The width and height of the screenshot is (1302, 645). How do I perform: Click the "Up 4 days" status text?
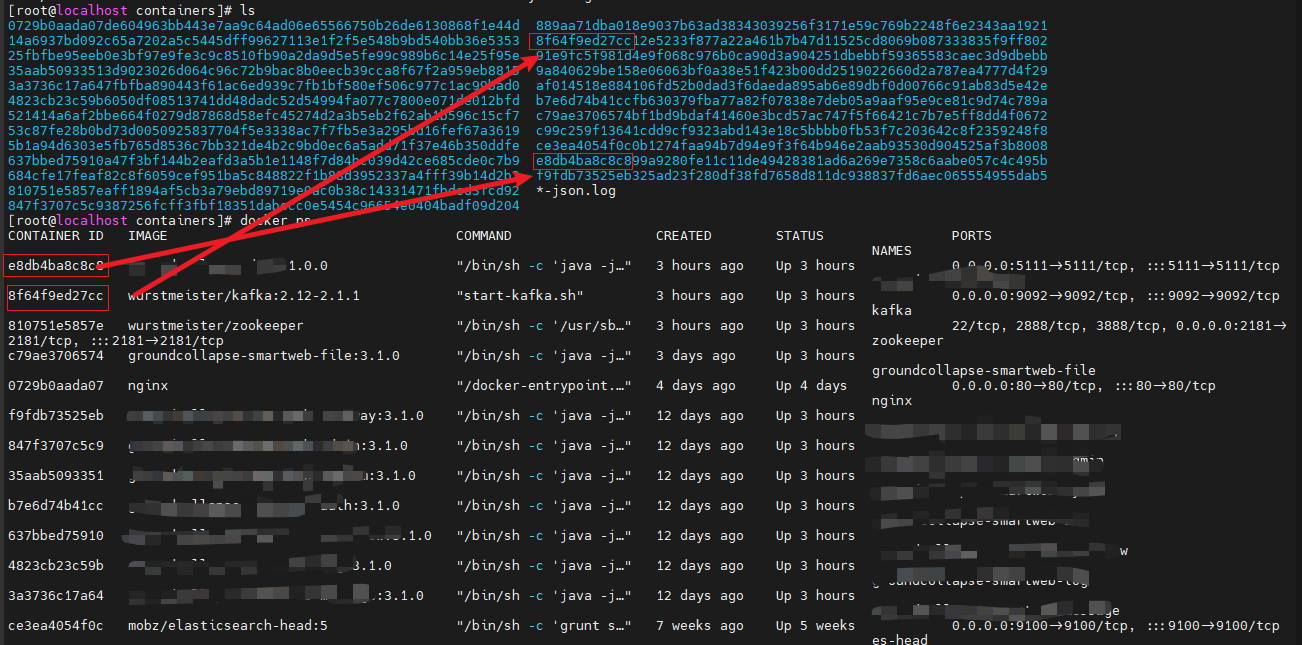(x=812, y=386)
